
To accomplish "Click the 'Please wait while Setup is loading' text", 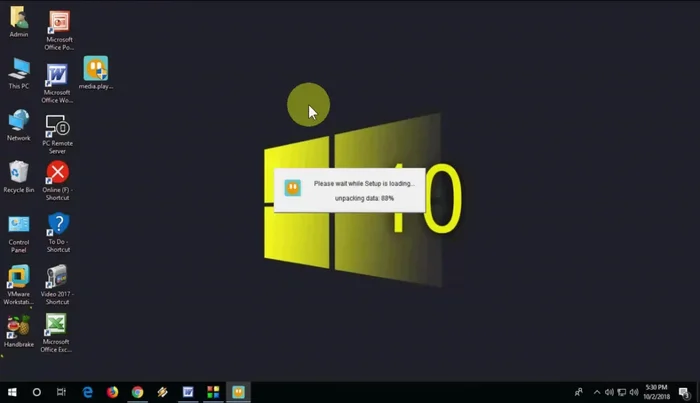I will click(x=364, y=183).
